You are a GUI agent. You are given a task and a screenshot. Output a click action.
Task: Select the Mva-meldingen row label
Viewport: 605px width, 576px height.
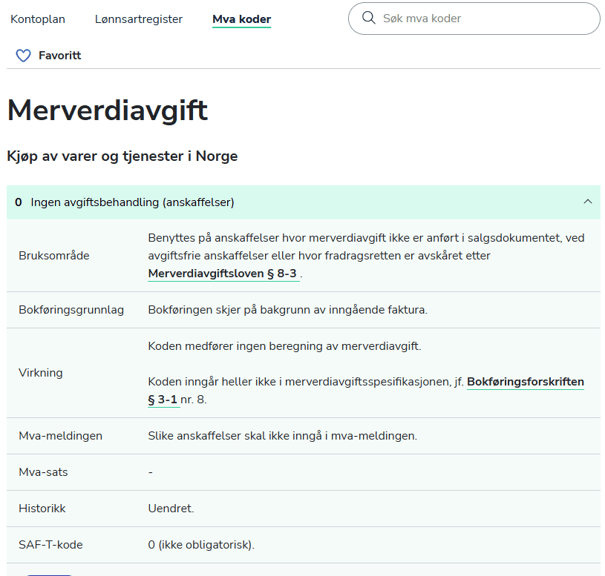(61, 436)
